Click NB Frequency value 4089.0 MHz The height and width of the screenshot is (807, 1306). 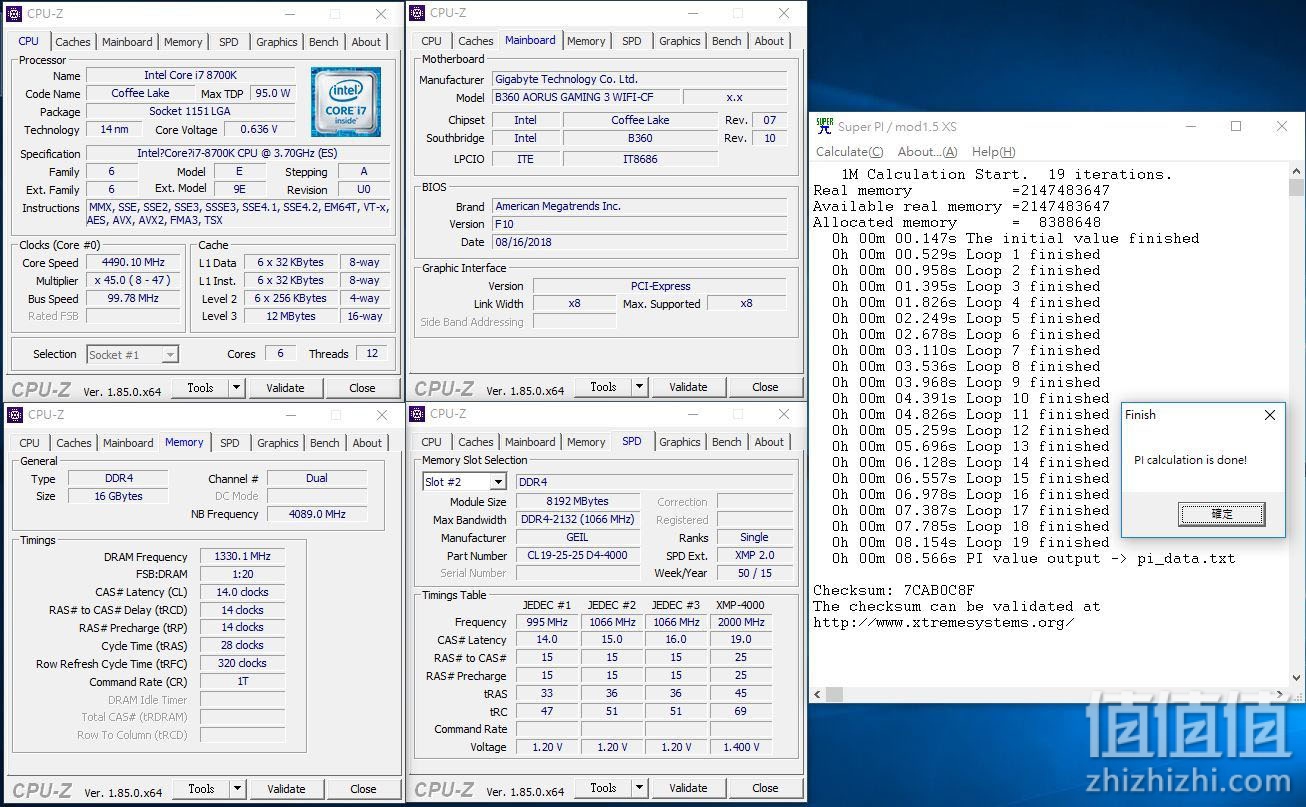317,514
